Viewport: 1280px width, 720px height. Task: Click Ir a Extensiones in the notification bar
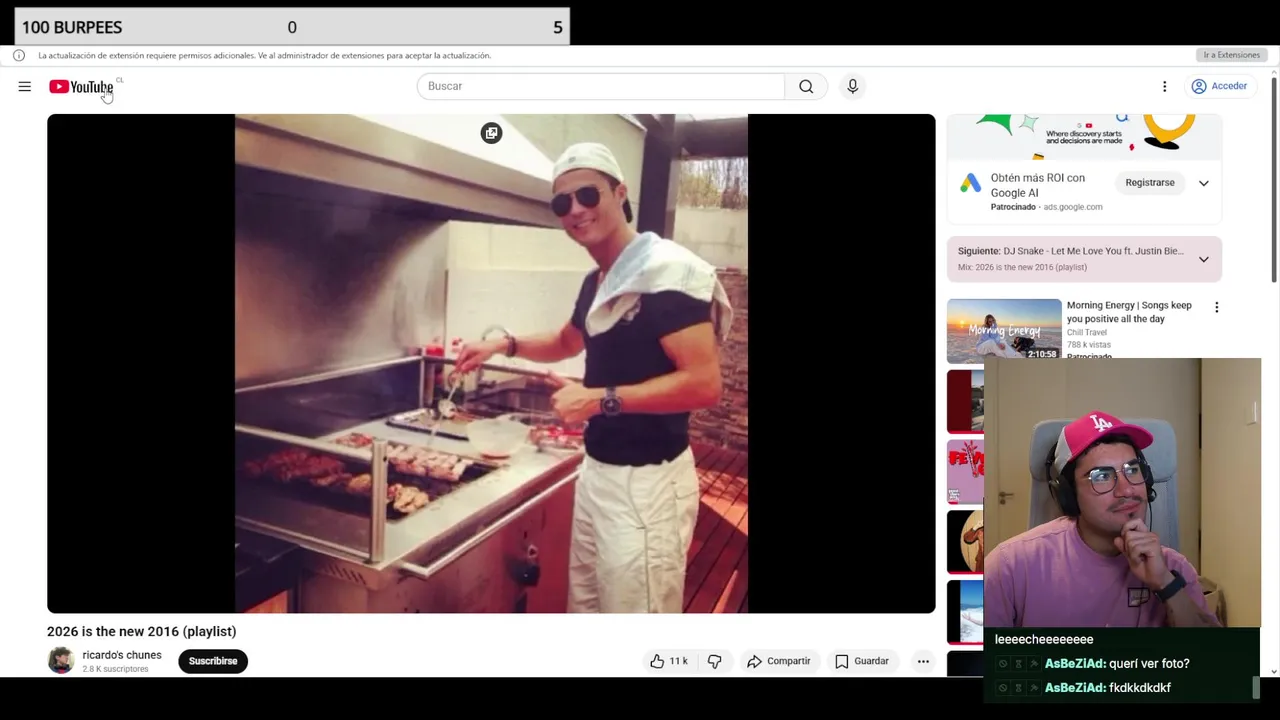coord(1231,55)
